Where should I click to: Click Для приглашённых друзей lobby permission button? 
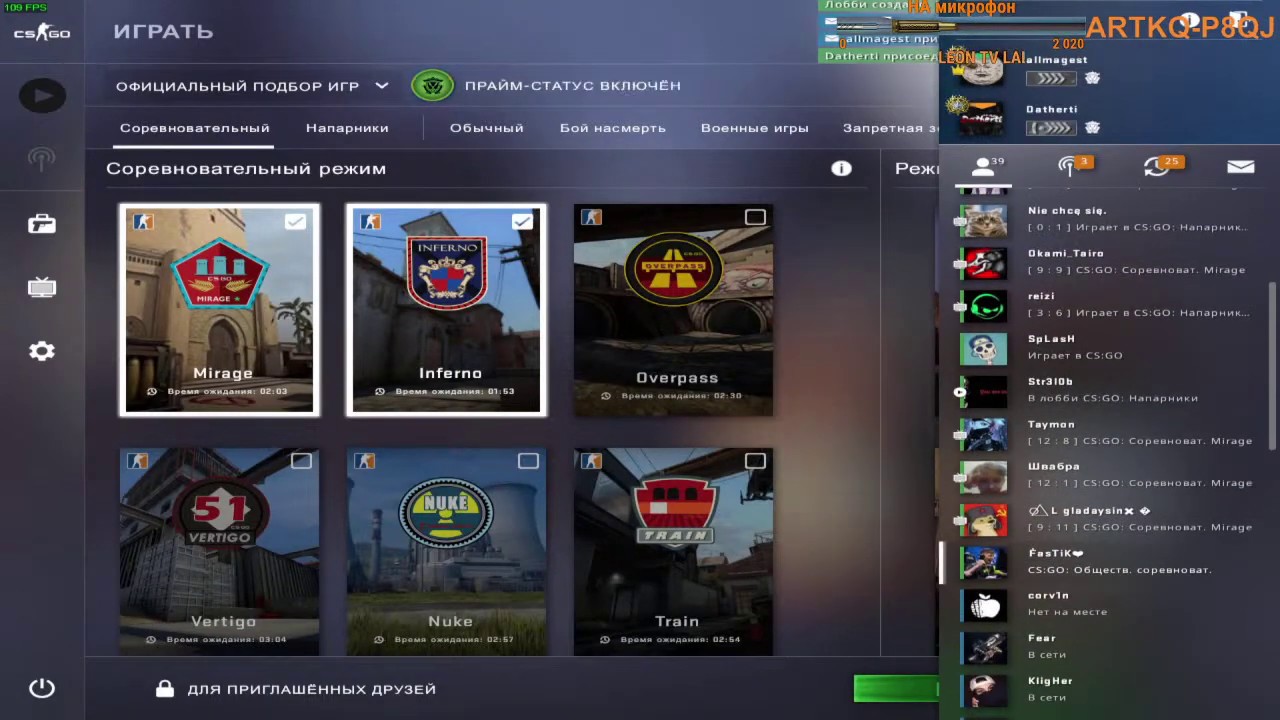pos(296,689)
